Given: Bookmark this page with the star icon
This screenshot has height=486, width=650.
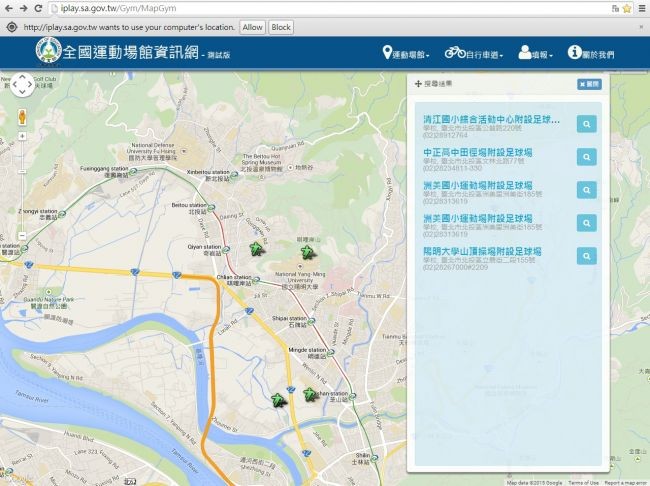Looking at the screenshot, I should (x=626, y=8).
